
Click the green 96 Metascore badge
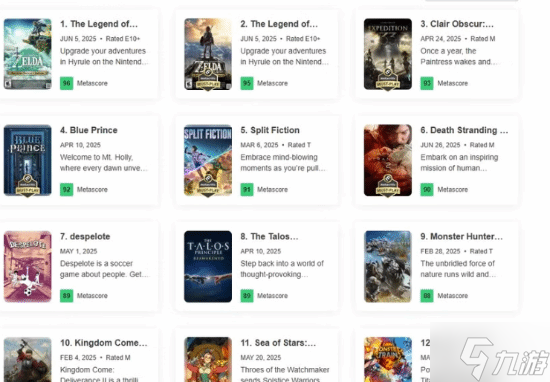tap(66, 83)
